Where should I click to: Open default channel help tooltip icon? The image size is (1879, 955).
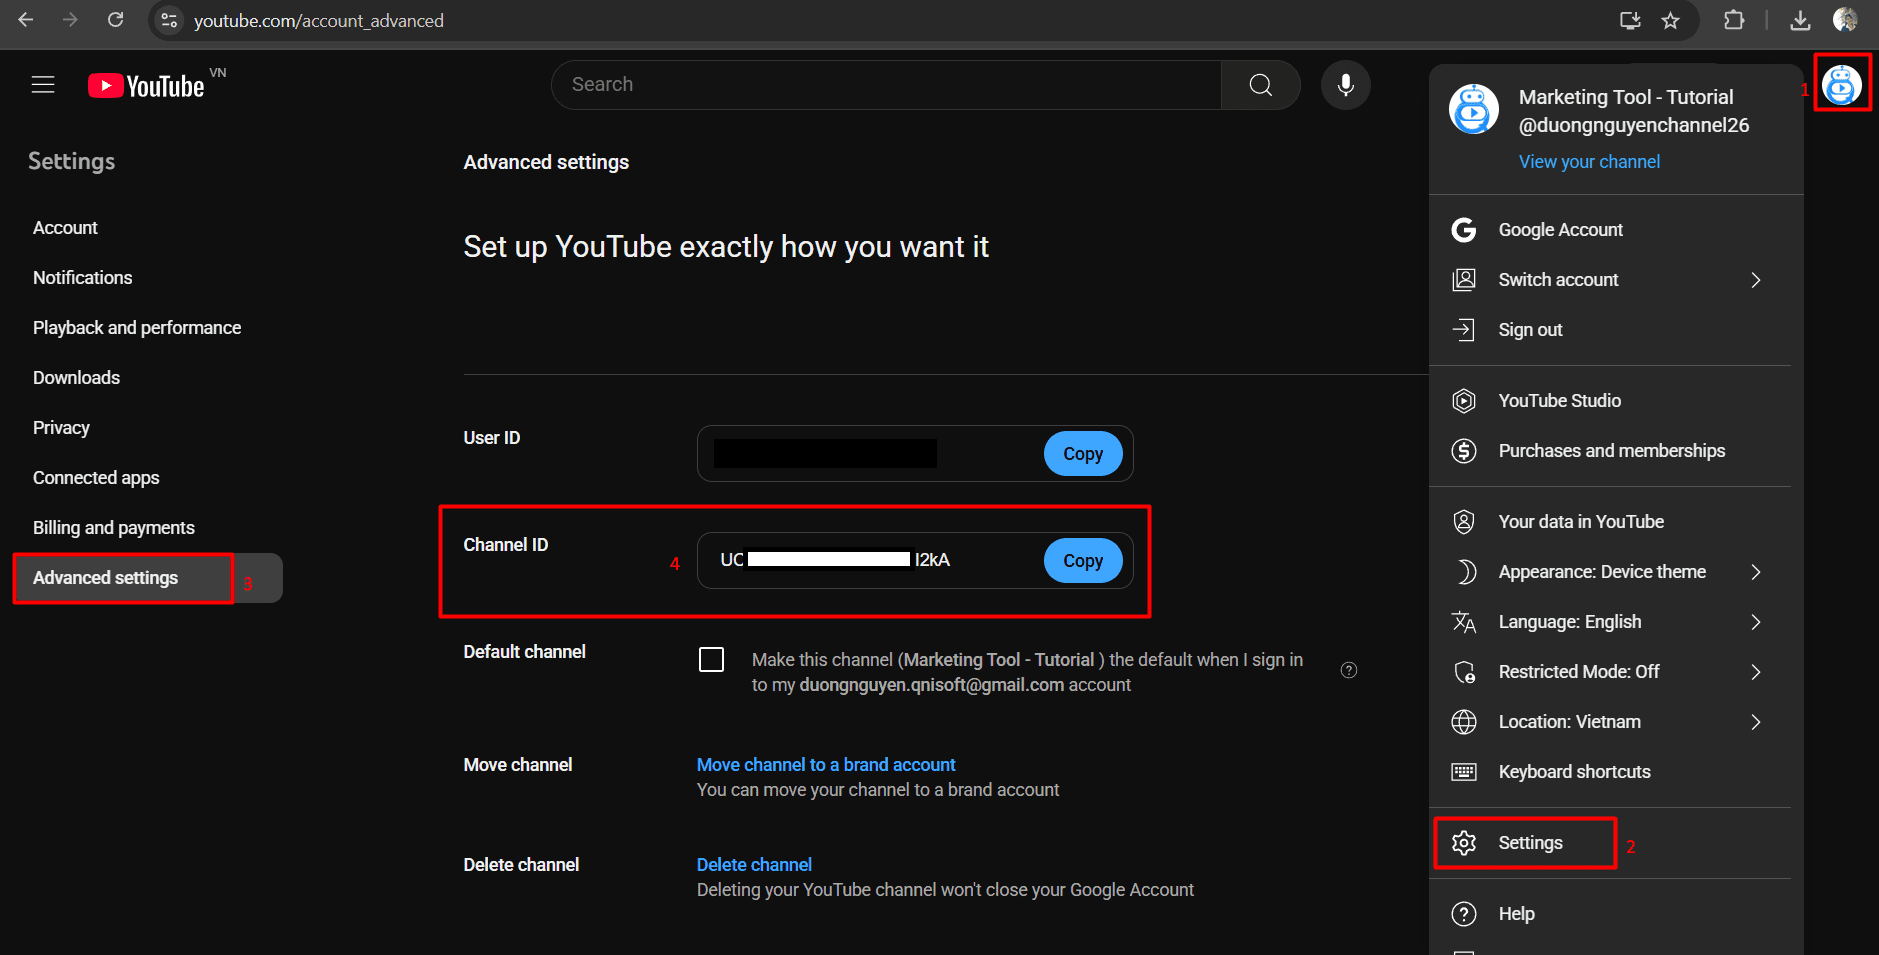[x=1349, y=670]
